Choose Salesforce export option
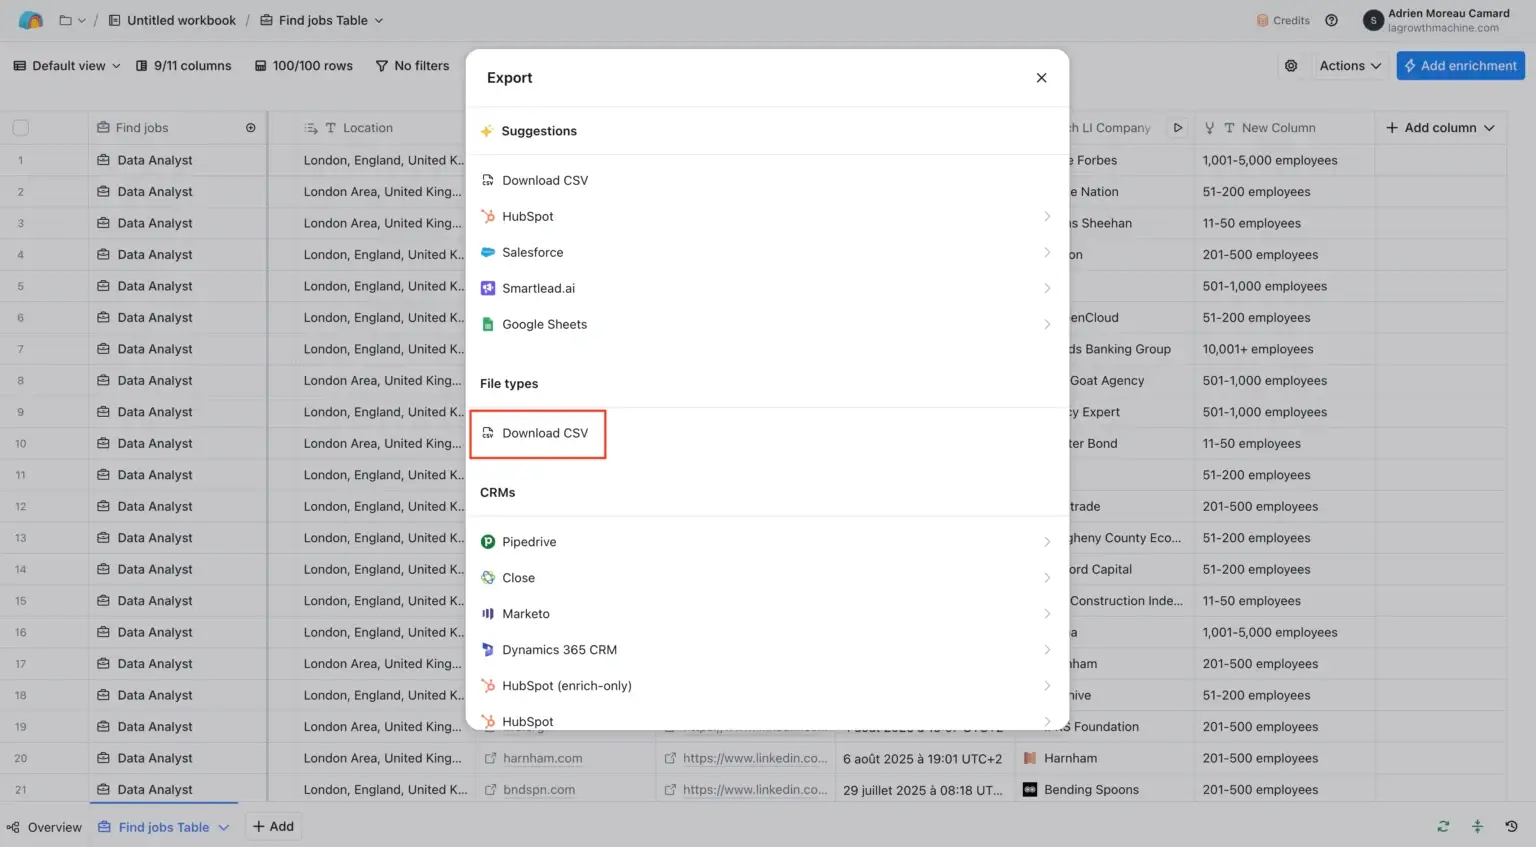This screenshot has width=1536, height=847. [767, 252]
